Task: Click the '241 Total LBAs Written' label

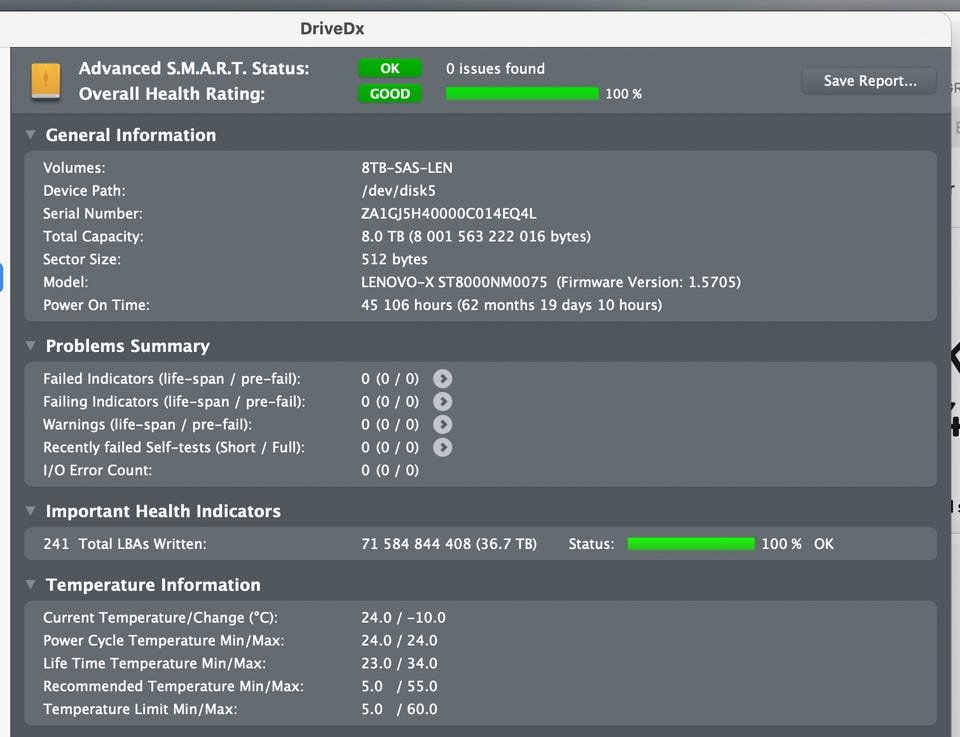Action: [125, 544]
